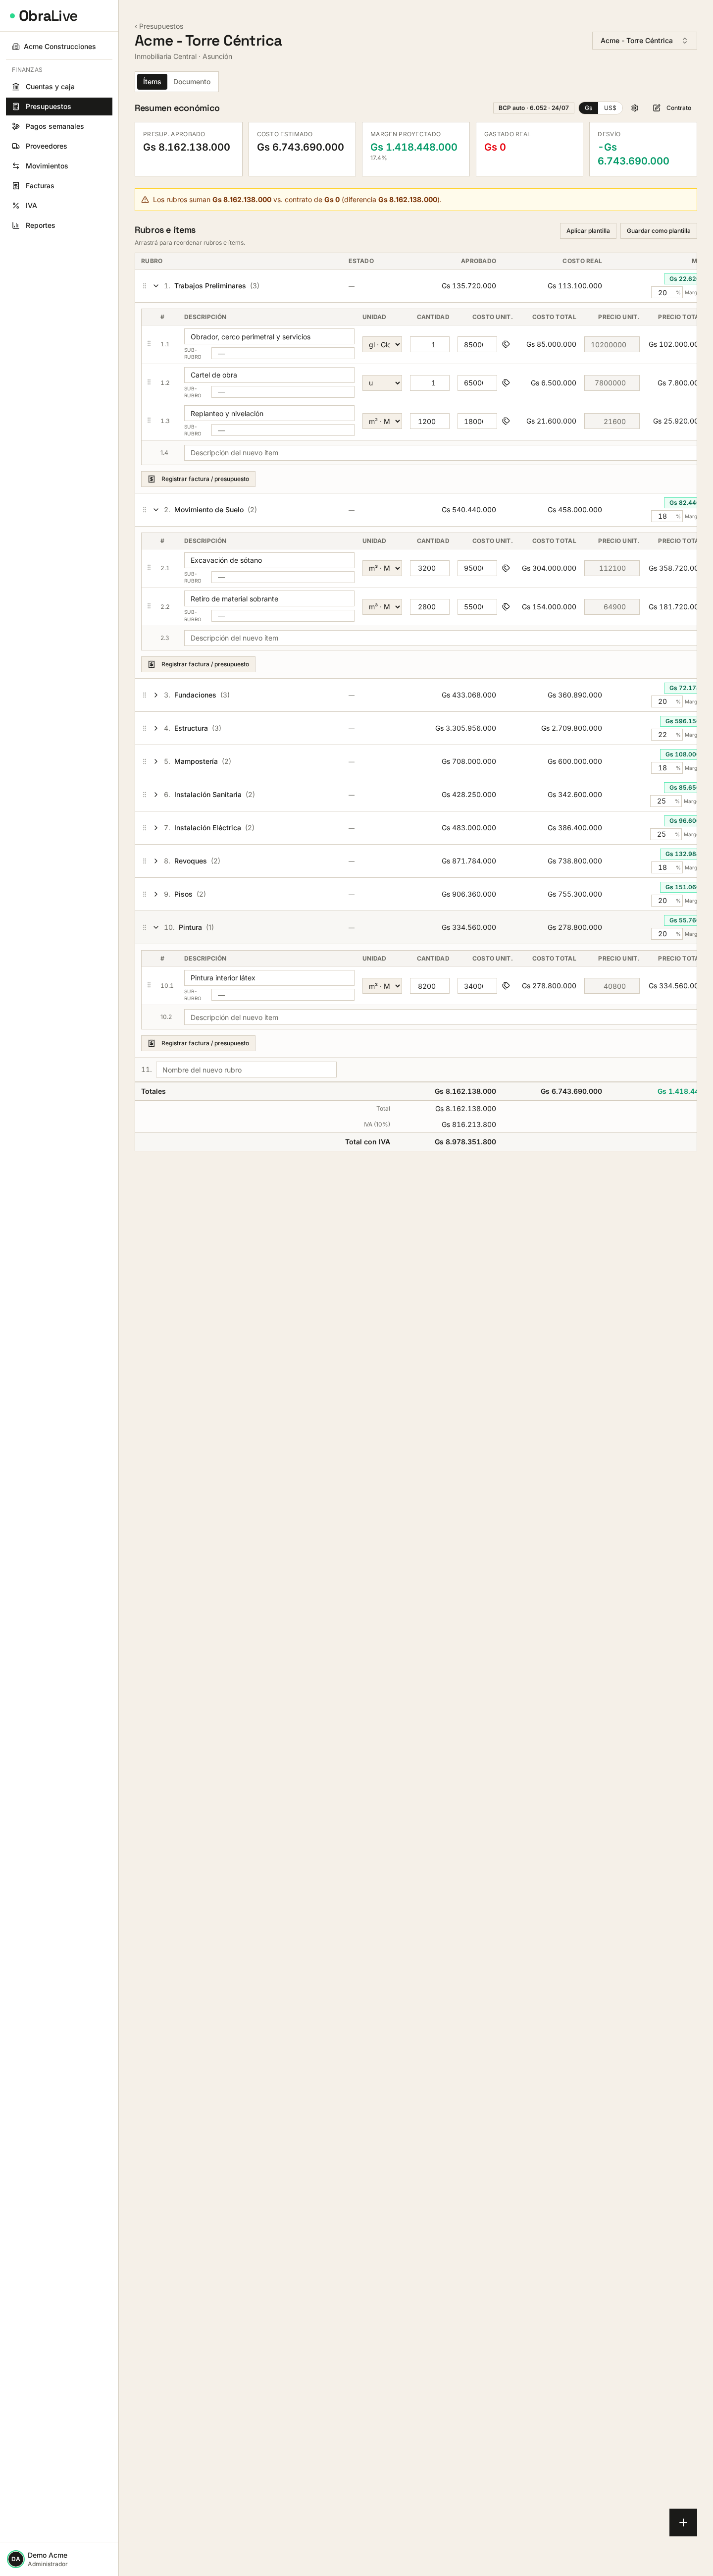713x2576 pixels.
Task: Click the price tag icon on item 2.2
Action: pos(506,607)
